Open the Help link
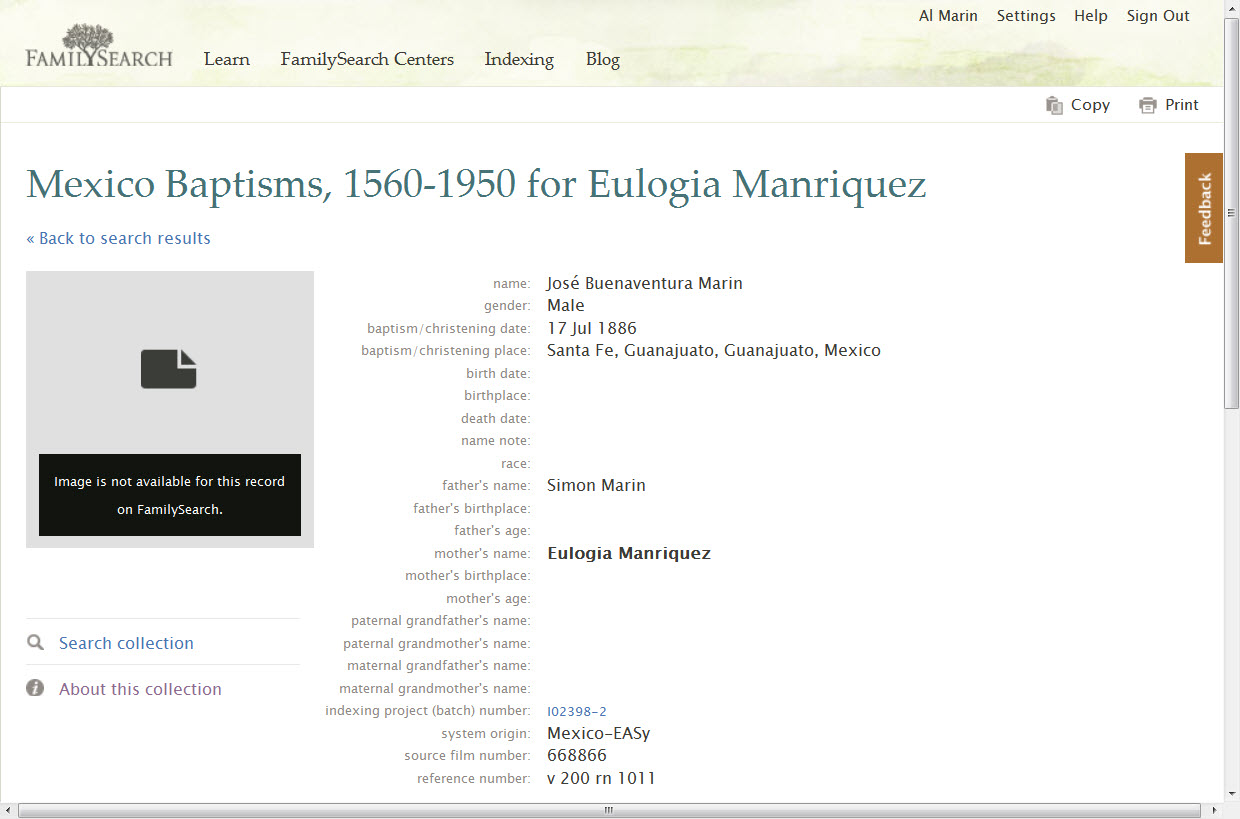Screen dimensions: 1240x819 [1091, 16]
